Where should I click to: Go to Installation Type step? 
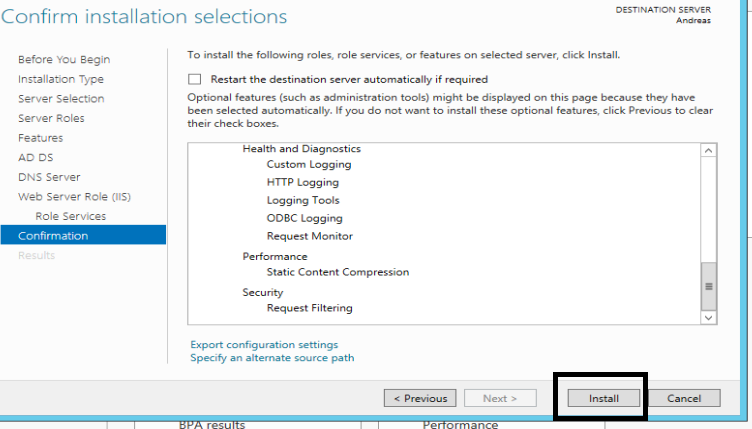click(x=61, y=79)
